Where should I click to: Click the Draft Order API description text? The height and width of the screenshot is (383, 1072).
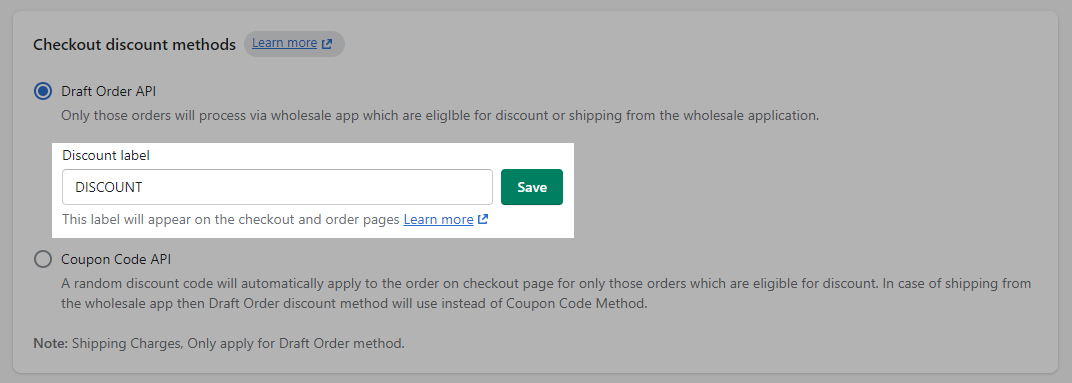coord(440,116)
